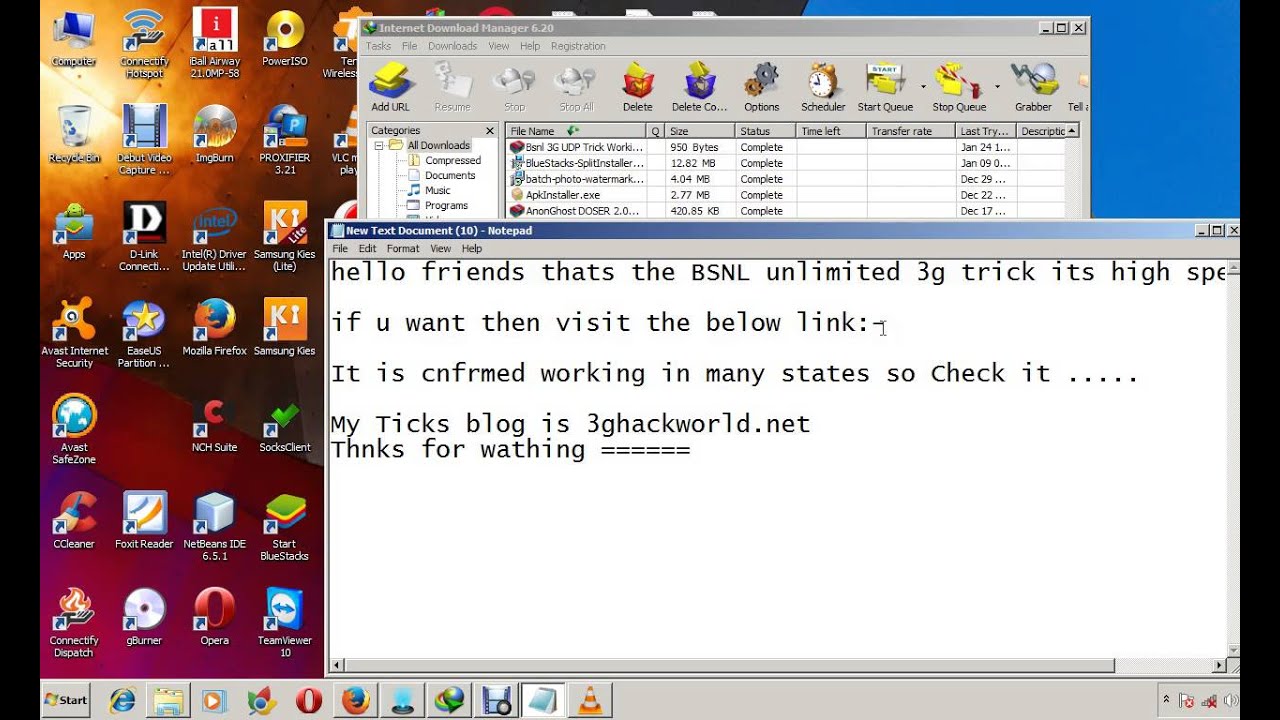The image size is (1280, 720).
Task: Open PROXIFIER 3.21 desktop shortcut
Action: (284, 140)
